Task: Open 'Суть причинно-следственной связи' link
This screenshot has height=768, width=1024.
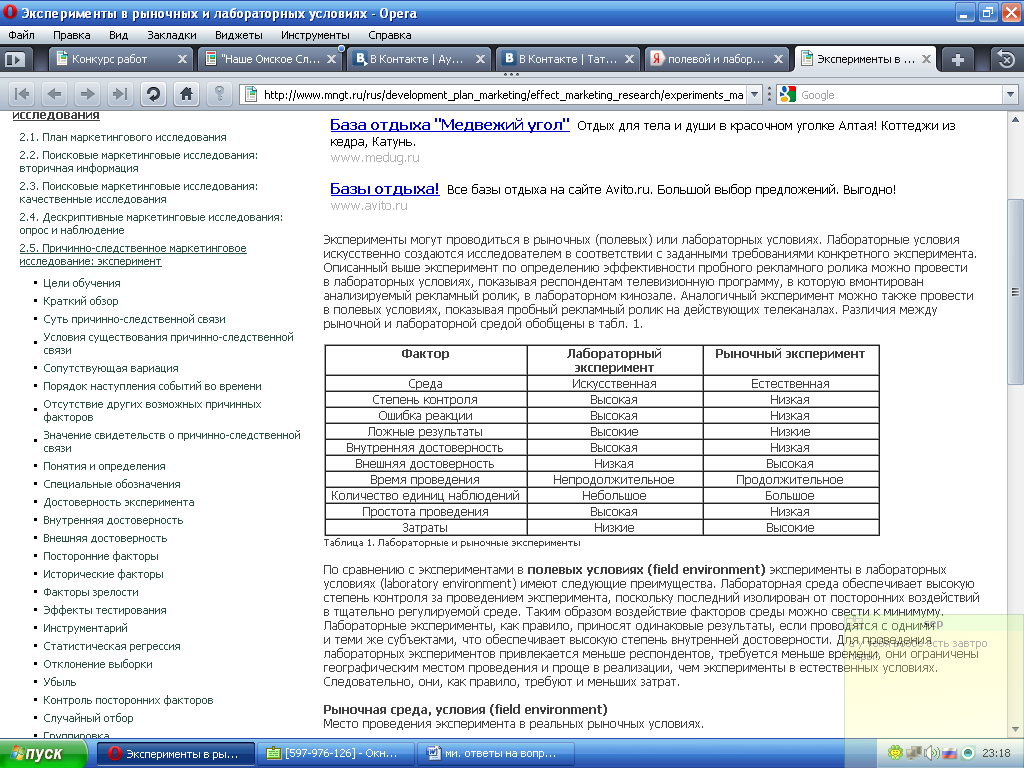Action: [x=134, y=319]
